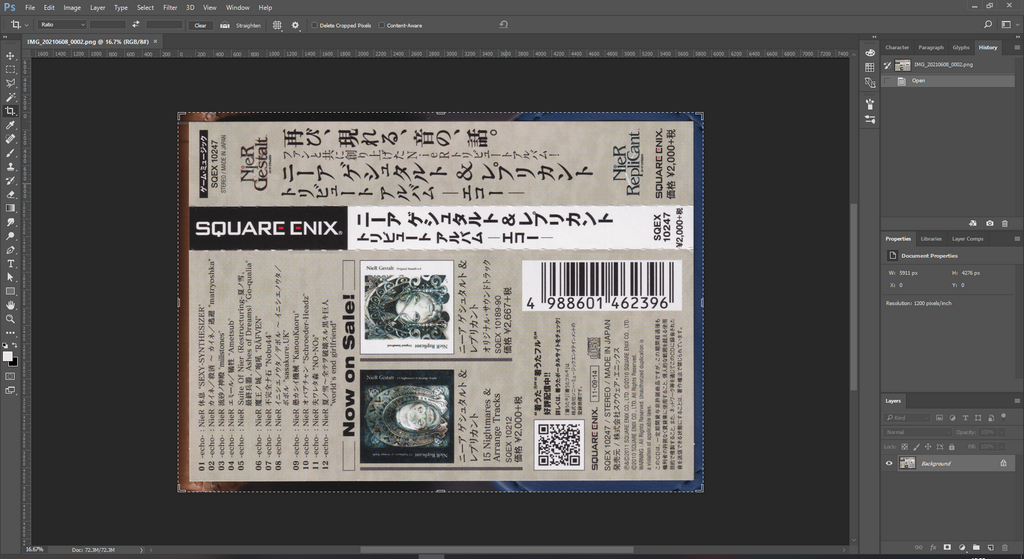
Task: Pick the Eyedropper tool
Action: pyautogui.click(x=10, y=125)
